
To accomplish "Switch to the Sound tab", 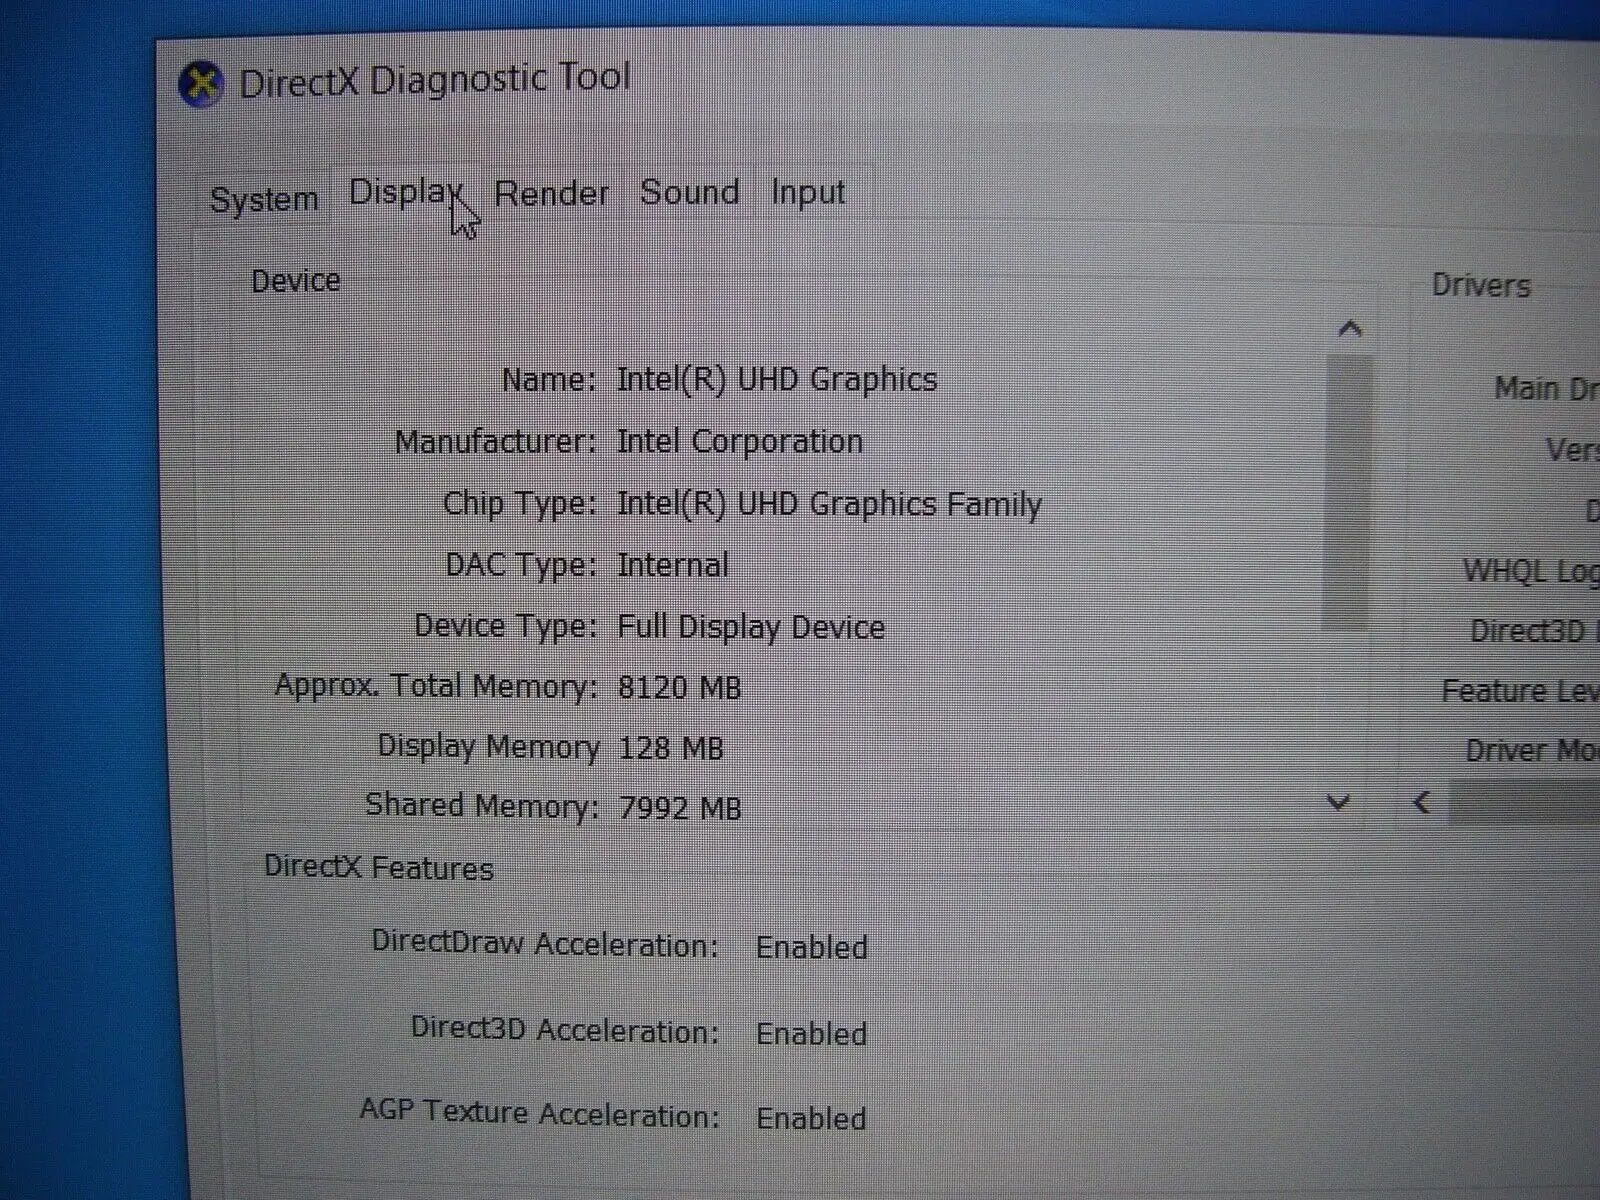I will [690, 192].
